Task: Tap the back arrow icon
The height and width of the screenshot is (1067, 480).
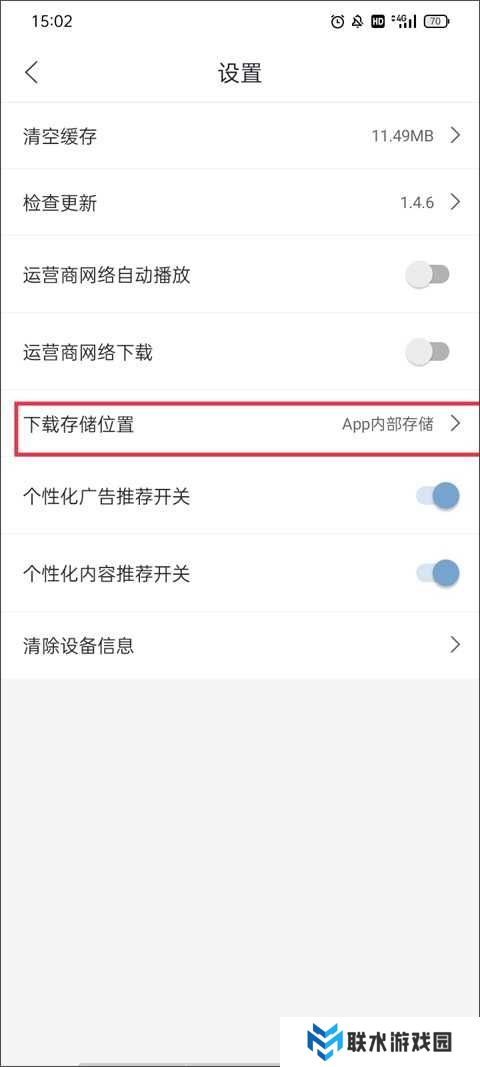Action: point(32,73)
